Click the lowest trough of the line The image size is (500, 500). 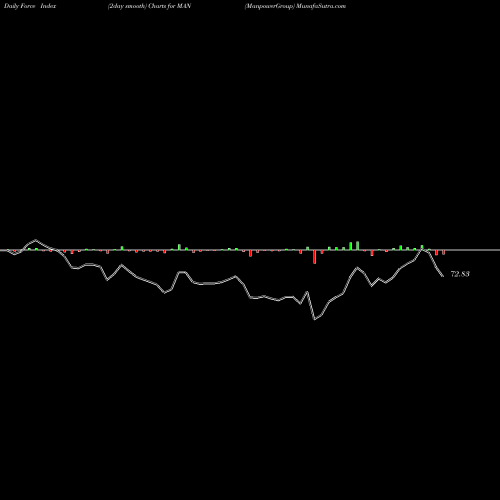(x=314, y=319)
